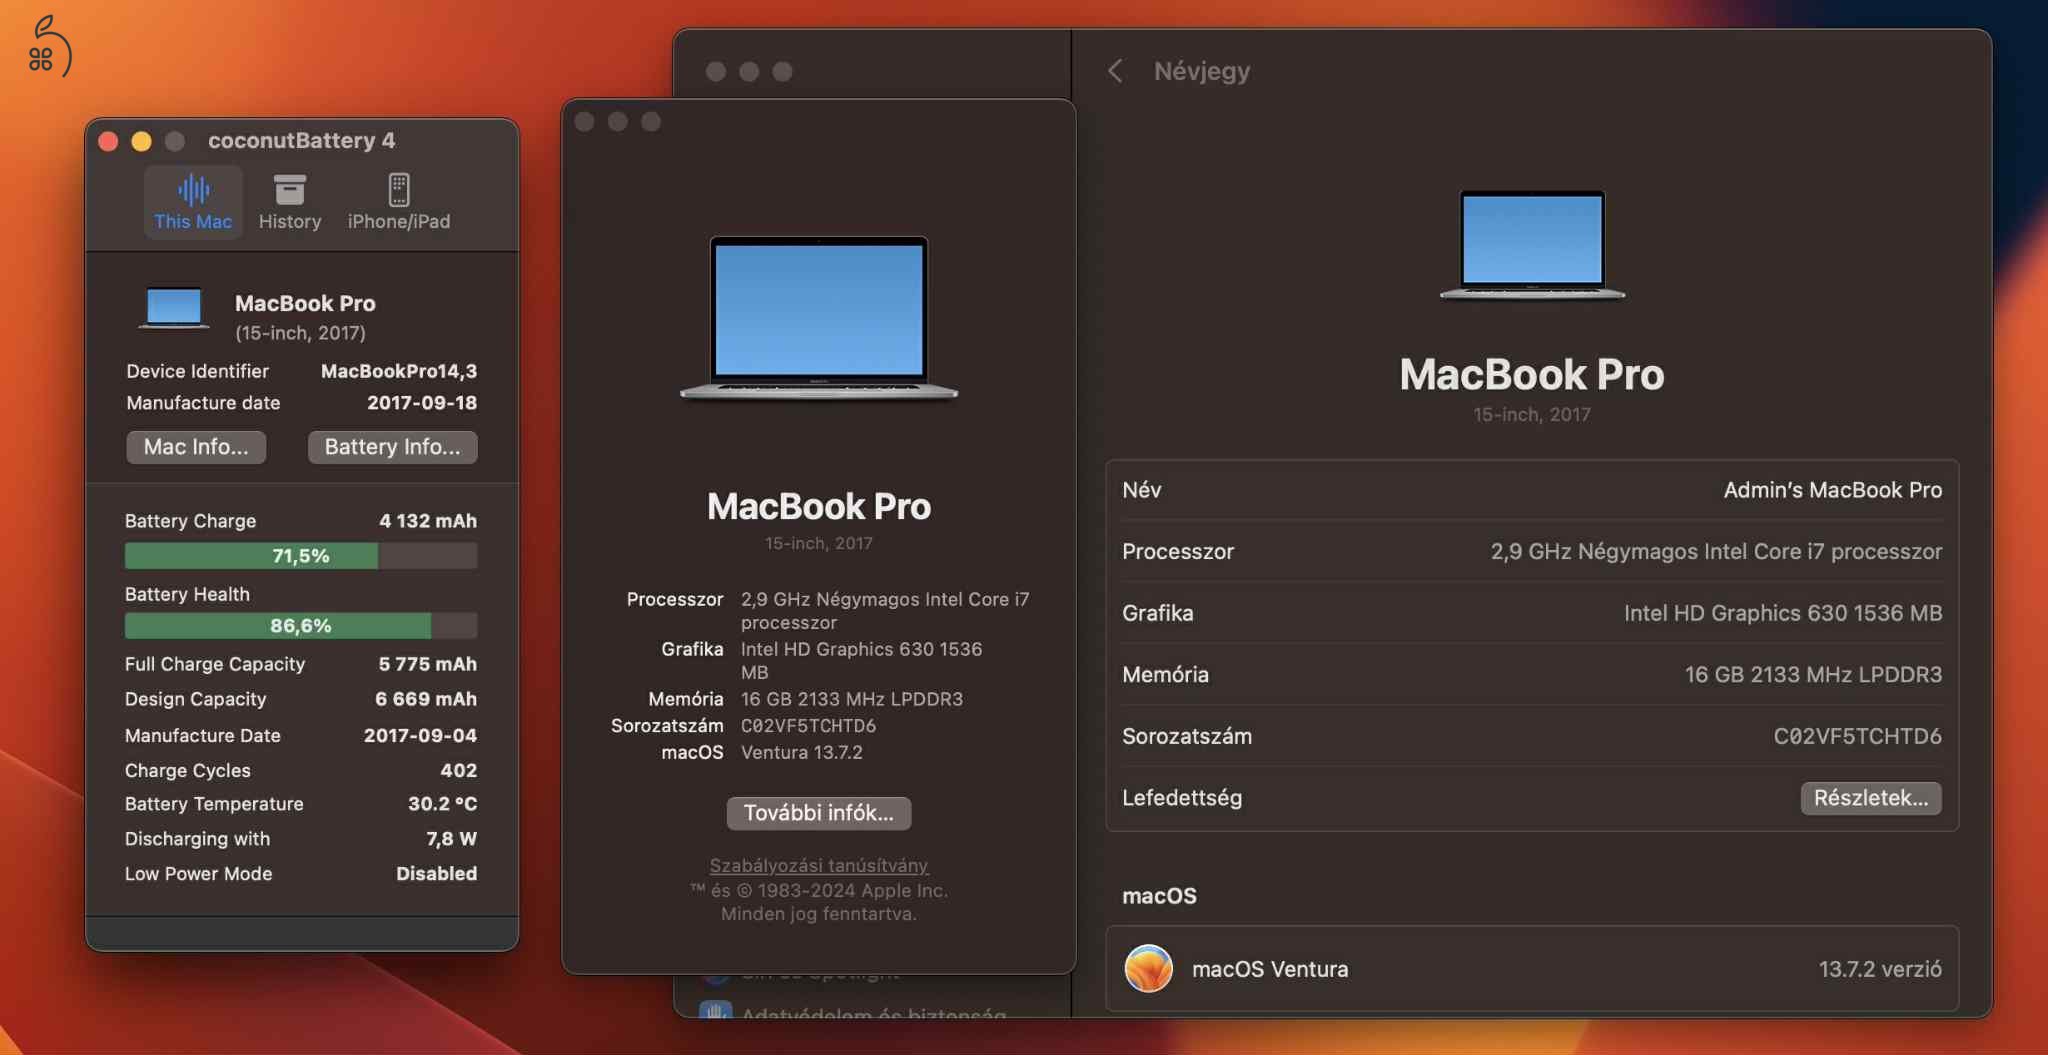
Task: Click the Grafika Intel HD Graphics 630 row
Action: pyautogui.click(x=1532, y=613)
